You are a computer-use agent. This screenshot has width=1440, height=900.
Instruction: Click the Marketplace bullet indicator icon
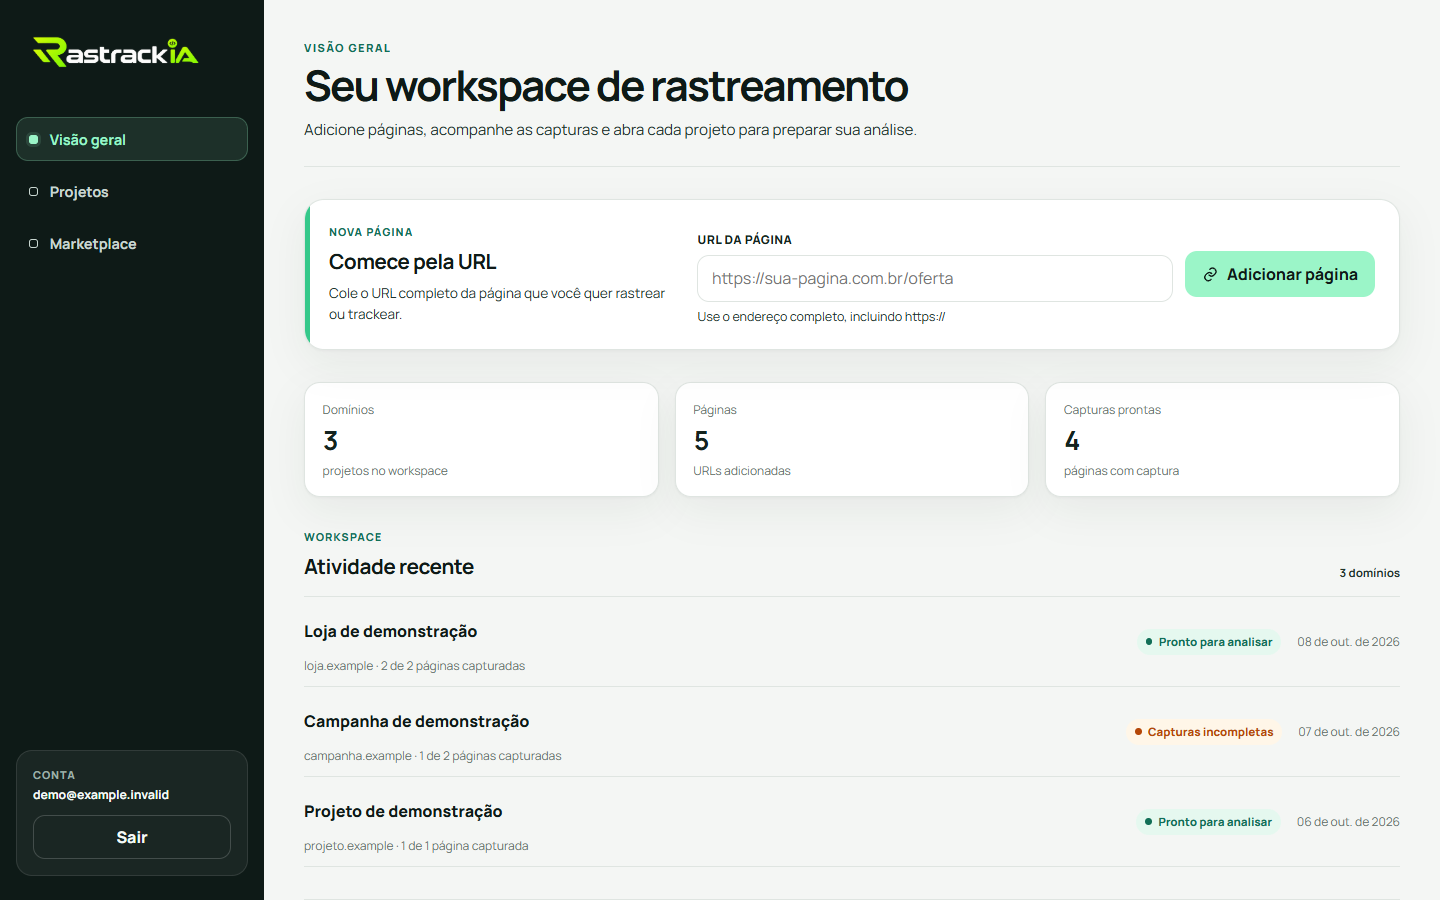coord(34,243)
